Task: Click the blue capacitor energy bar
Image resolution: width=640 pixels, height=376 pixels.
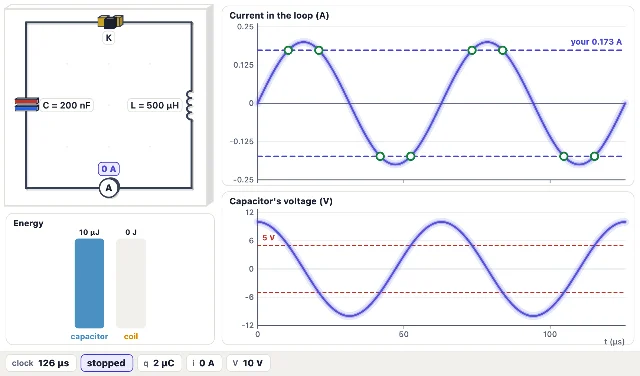Action: (x=89, y=283)
